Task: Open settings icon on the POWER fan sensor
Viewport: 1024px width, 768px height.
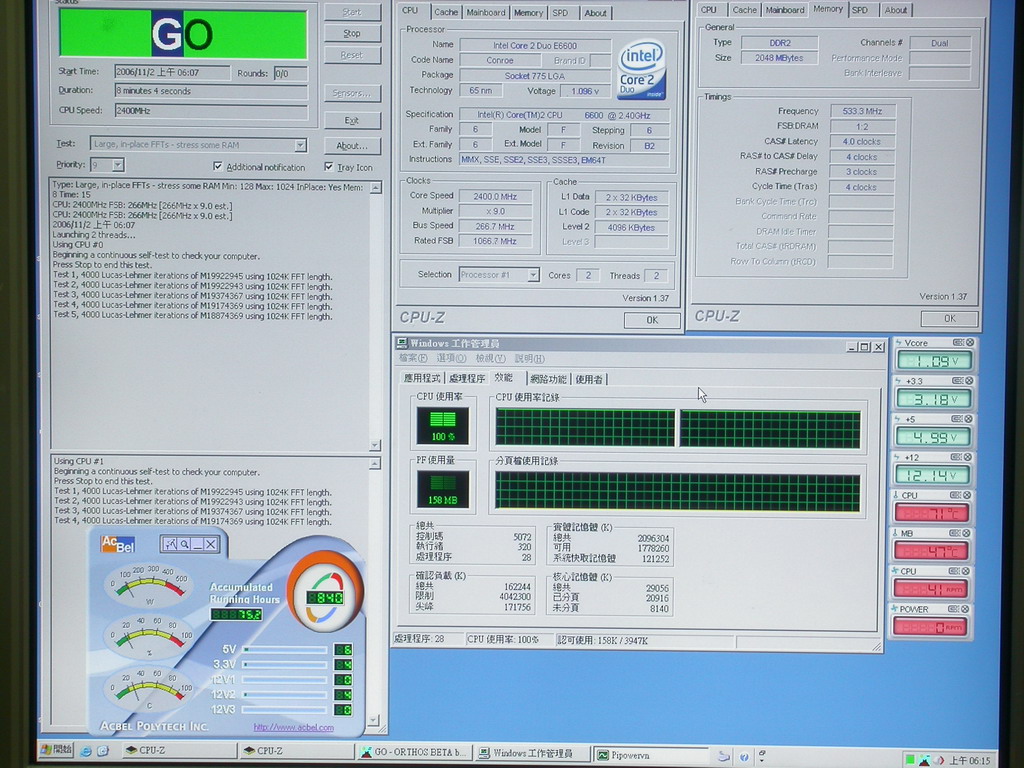Action: tap(954, 609)
